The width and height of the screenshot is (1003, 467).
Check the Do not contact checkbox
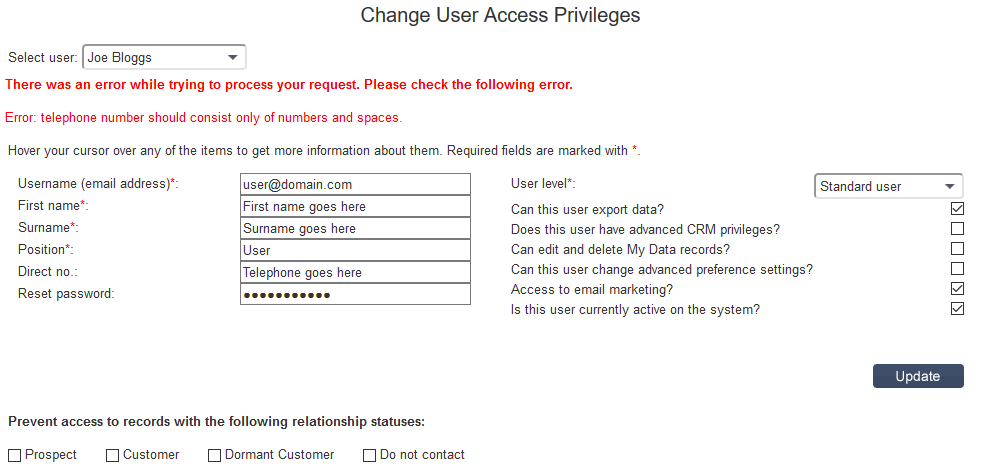coord(370,455)
